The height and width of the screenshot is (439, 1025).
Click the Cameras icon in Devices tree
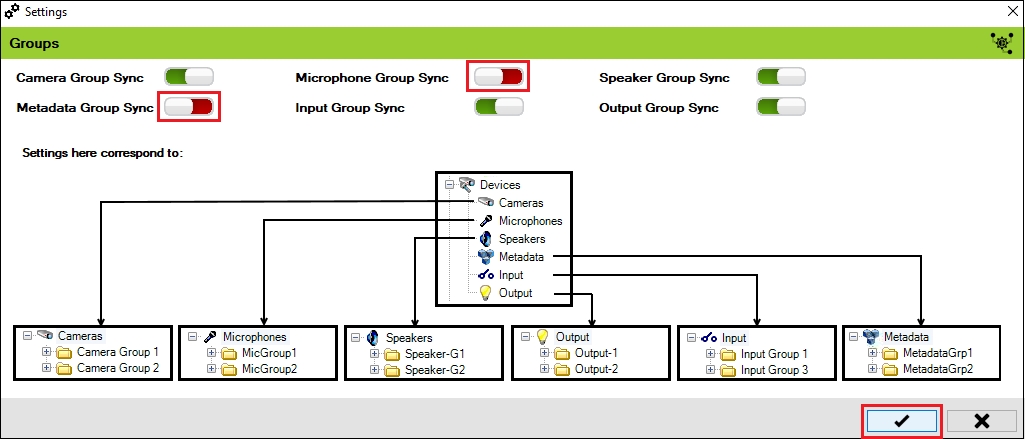point(485,202)
